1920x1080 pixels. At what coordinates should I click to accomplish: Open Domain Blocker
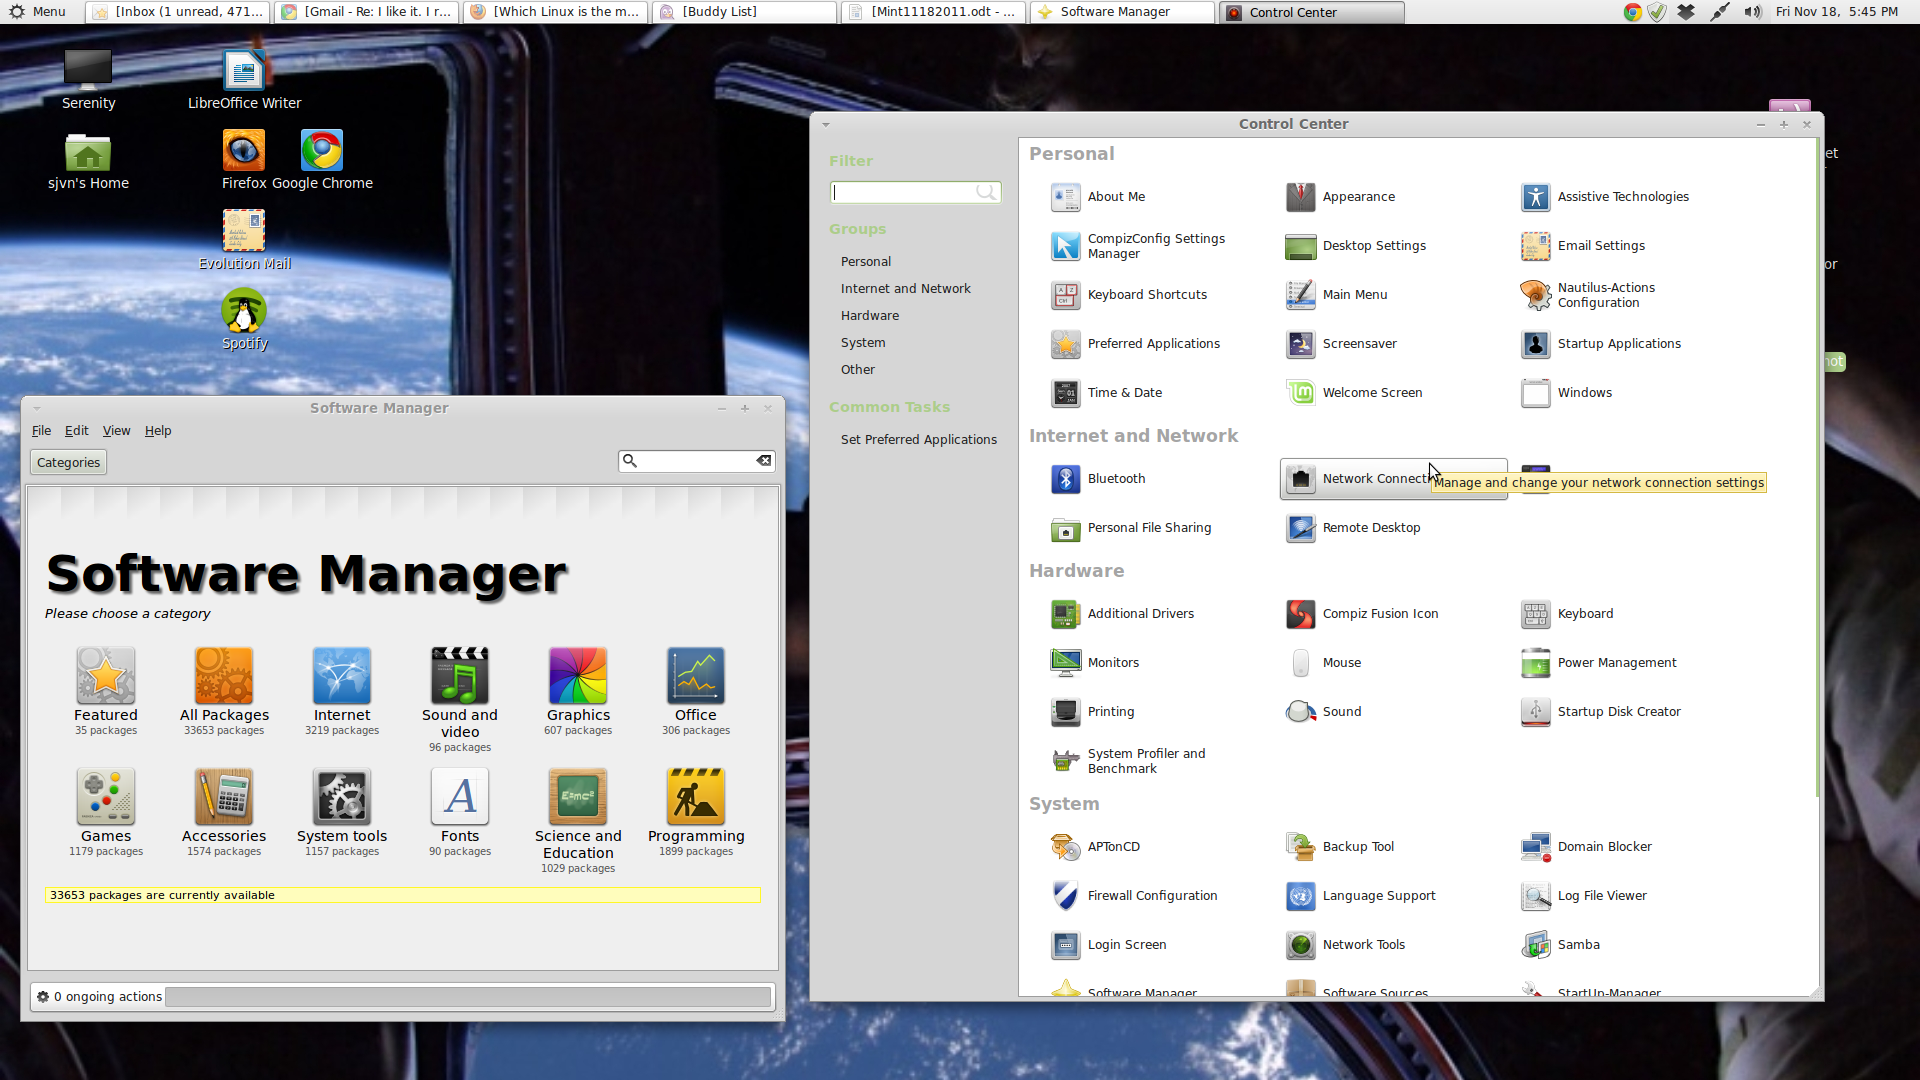(1586, 847)
